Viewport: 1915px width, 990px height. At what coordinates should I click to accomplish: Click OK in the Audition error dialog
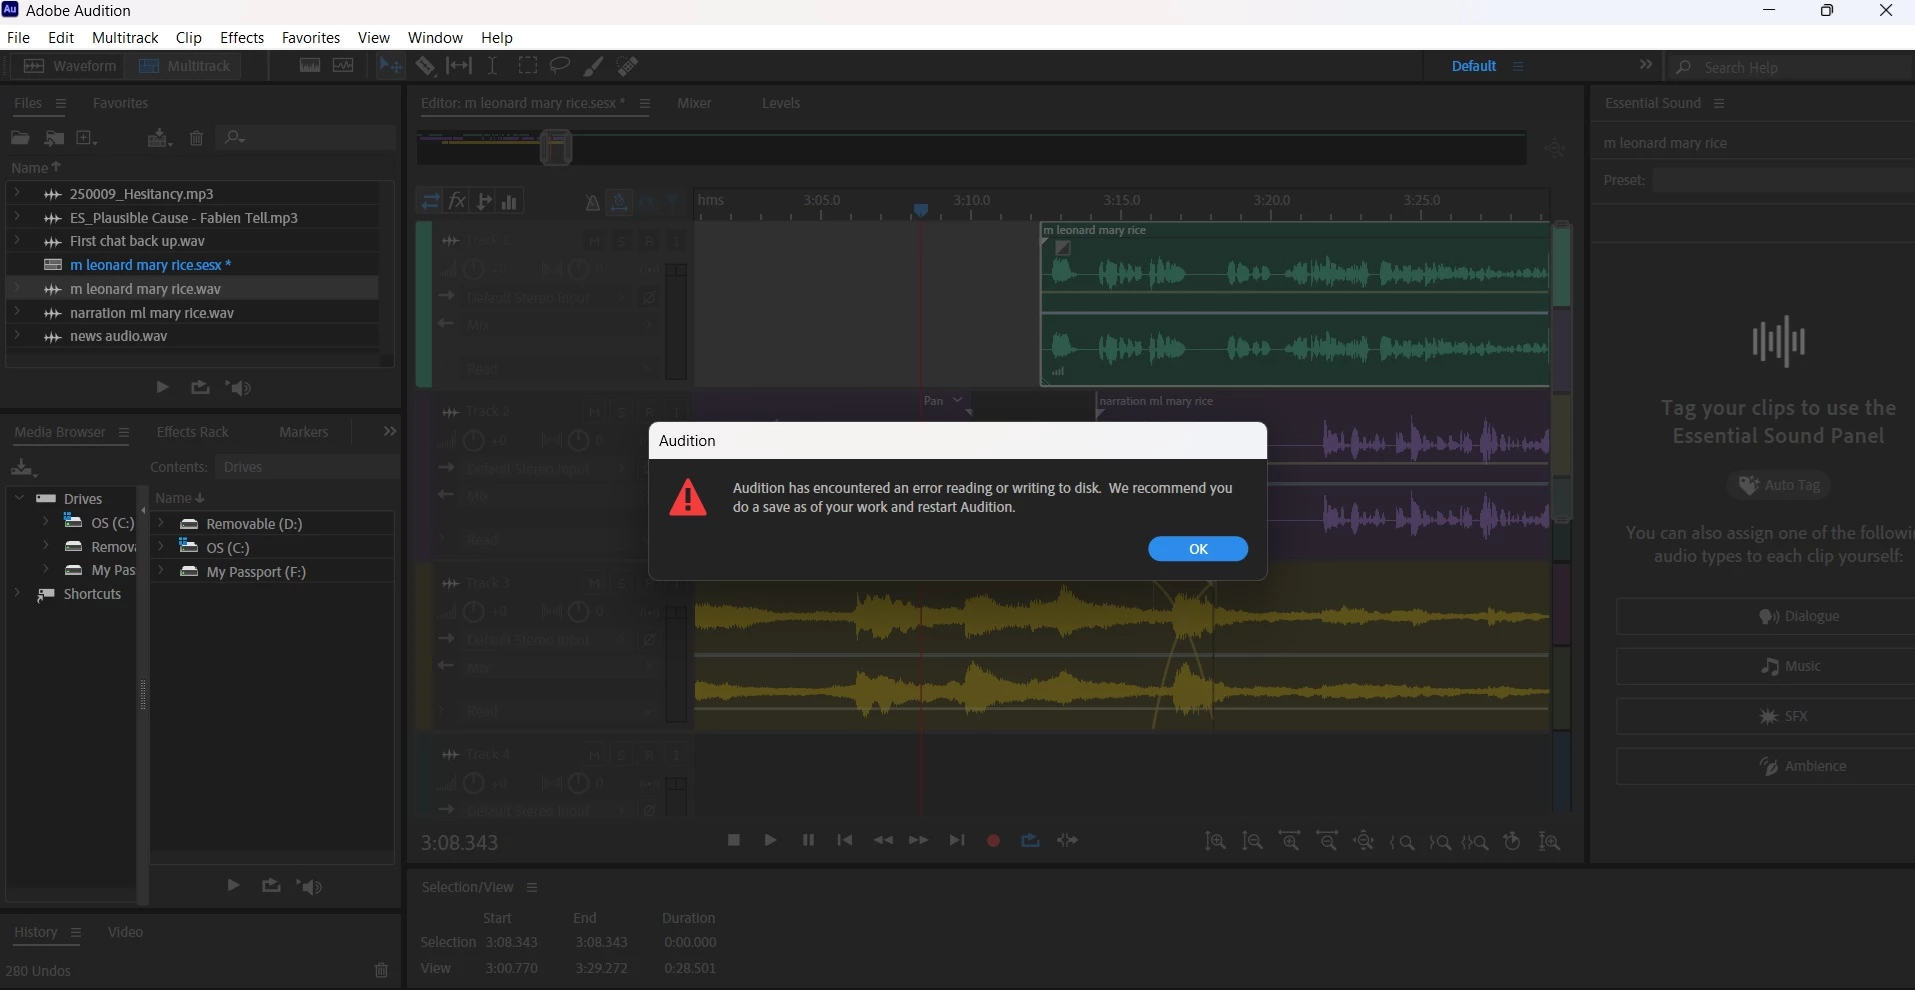(1198, 549)
